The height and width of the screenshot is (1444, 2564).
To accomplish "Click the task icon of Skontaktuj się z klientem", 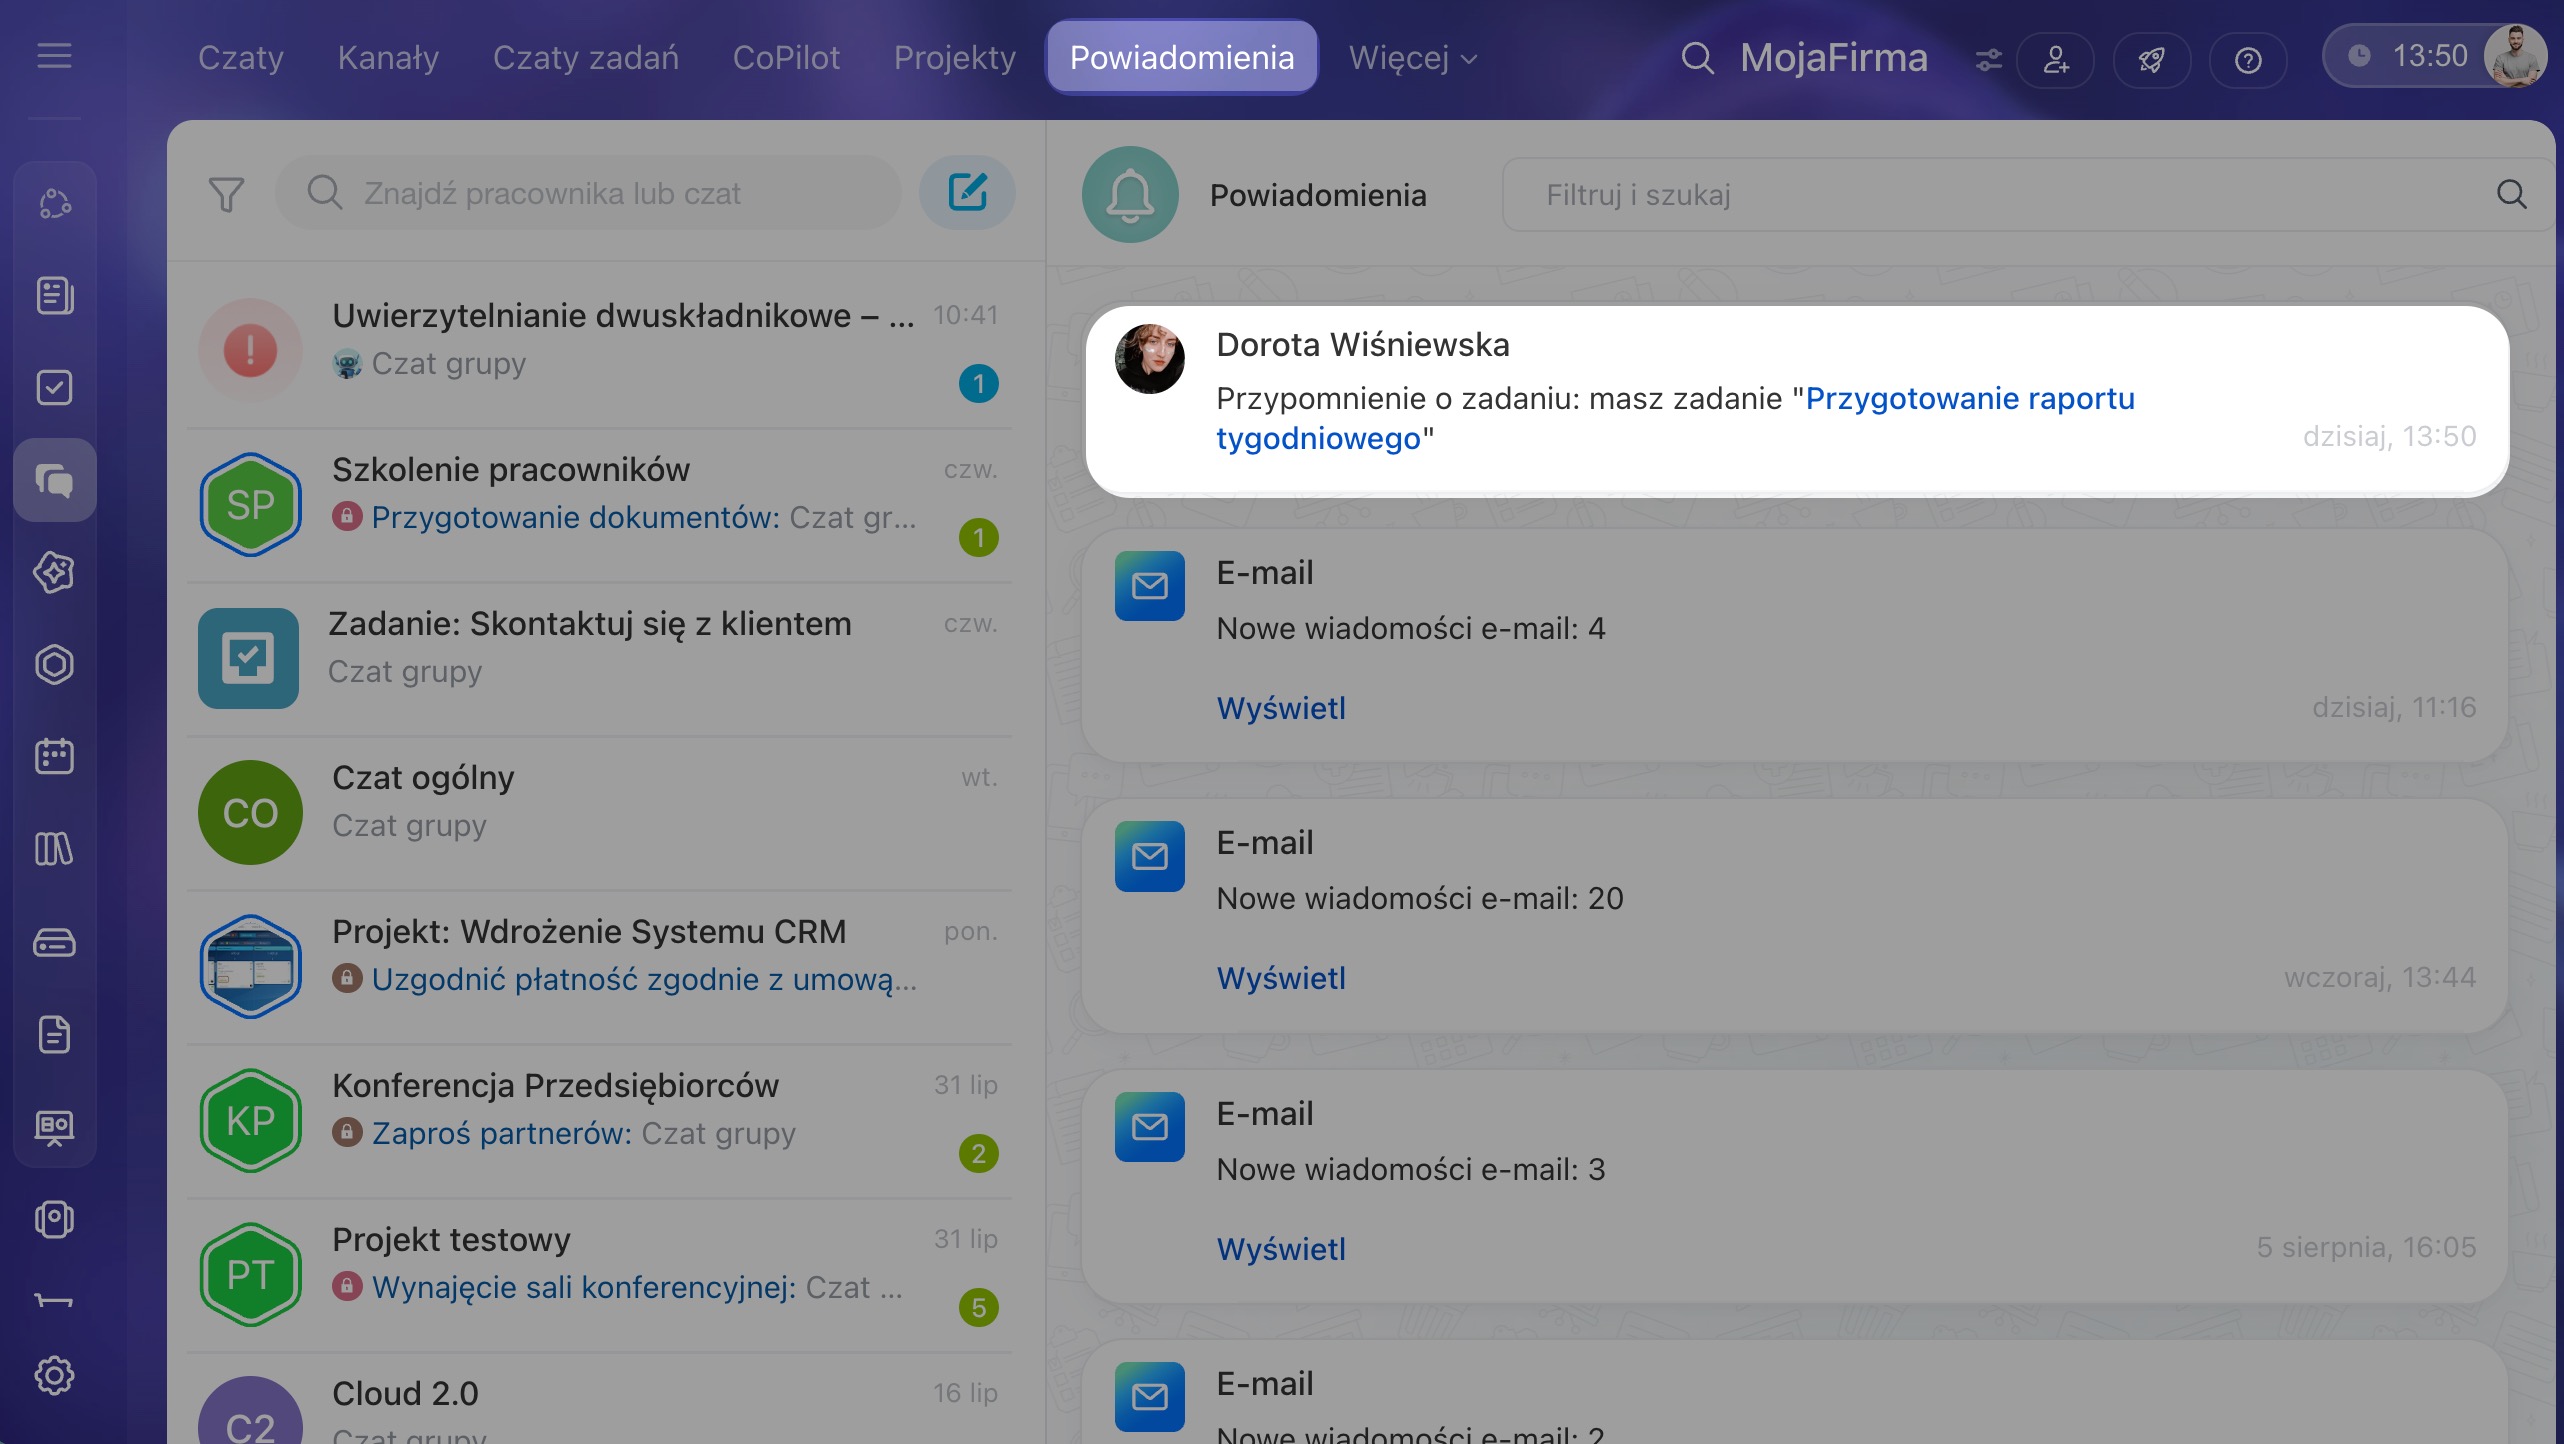I will (x=248, y=658).
